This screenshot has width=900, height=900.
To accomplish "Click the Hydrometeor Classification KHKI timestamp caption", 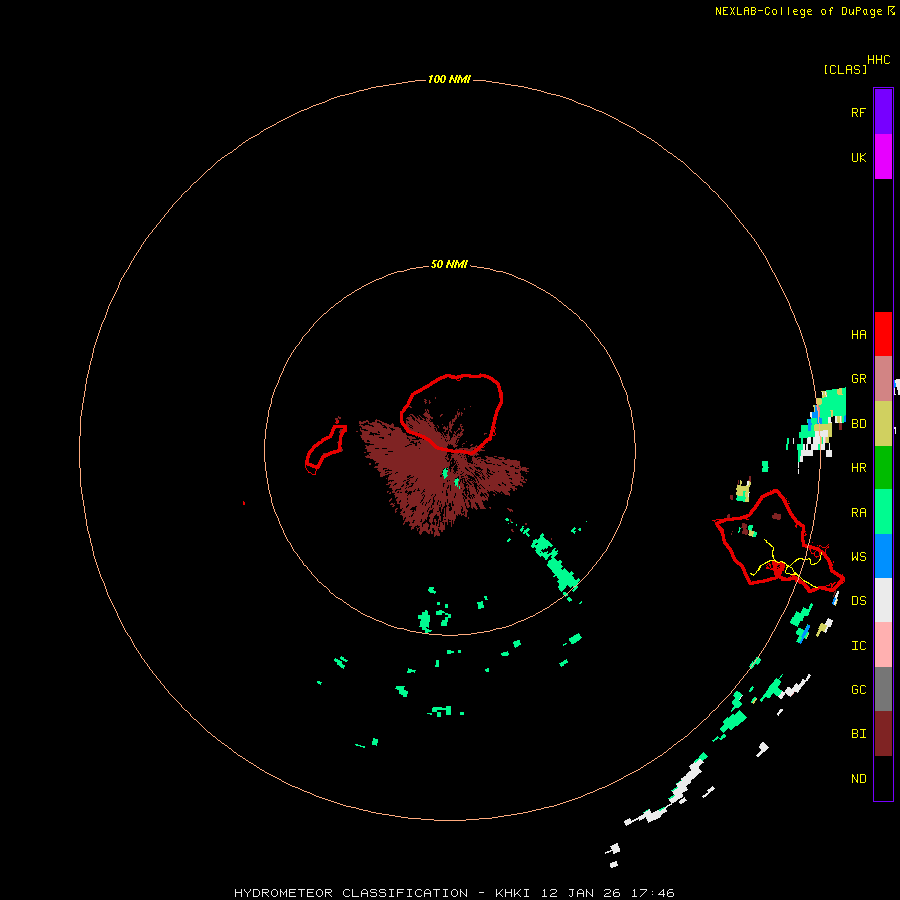I will click(x=454, y=893).
